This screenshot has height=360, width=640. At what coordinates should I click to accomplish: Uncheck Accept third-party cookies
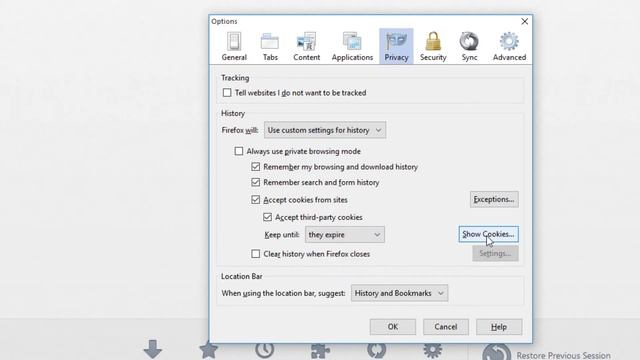(267, 217)
